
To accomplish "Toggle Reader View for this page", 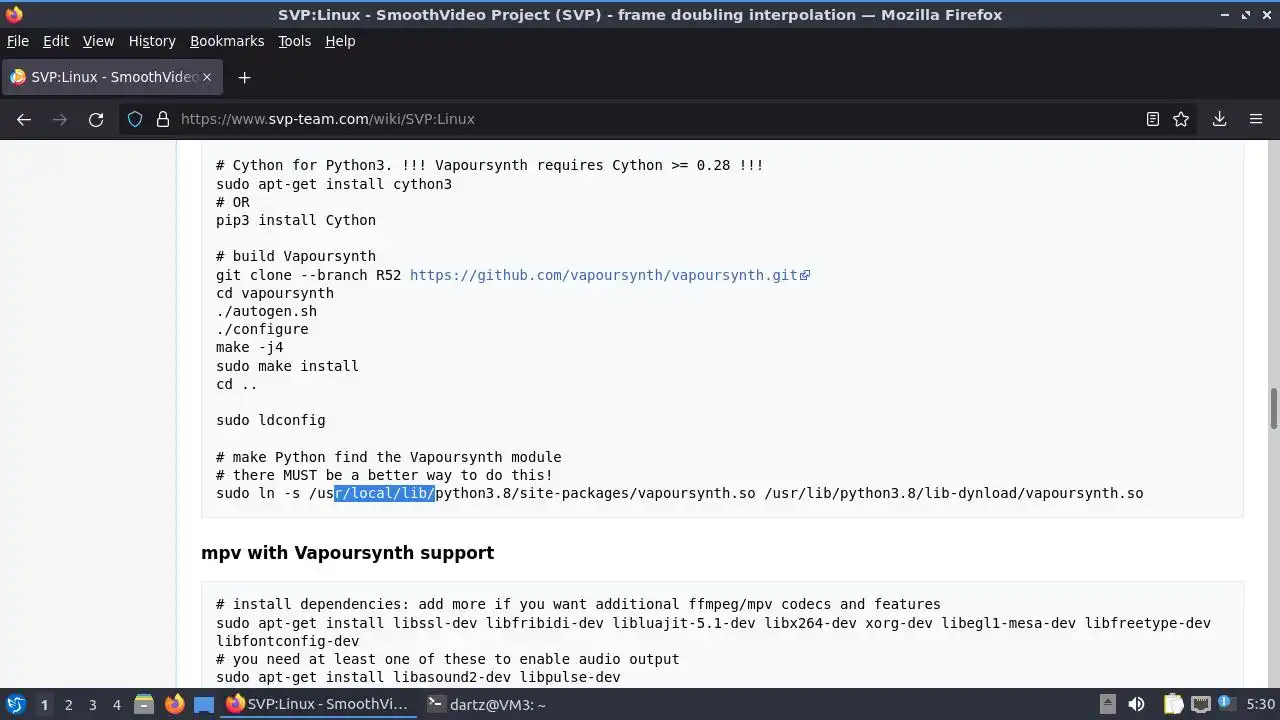I will click(x=1152, y=119).
